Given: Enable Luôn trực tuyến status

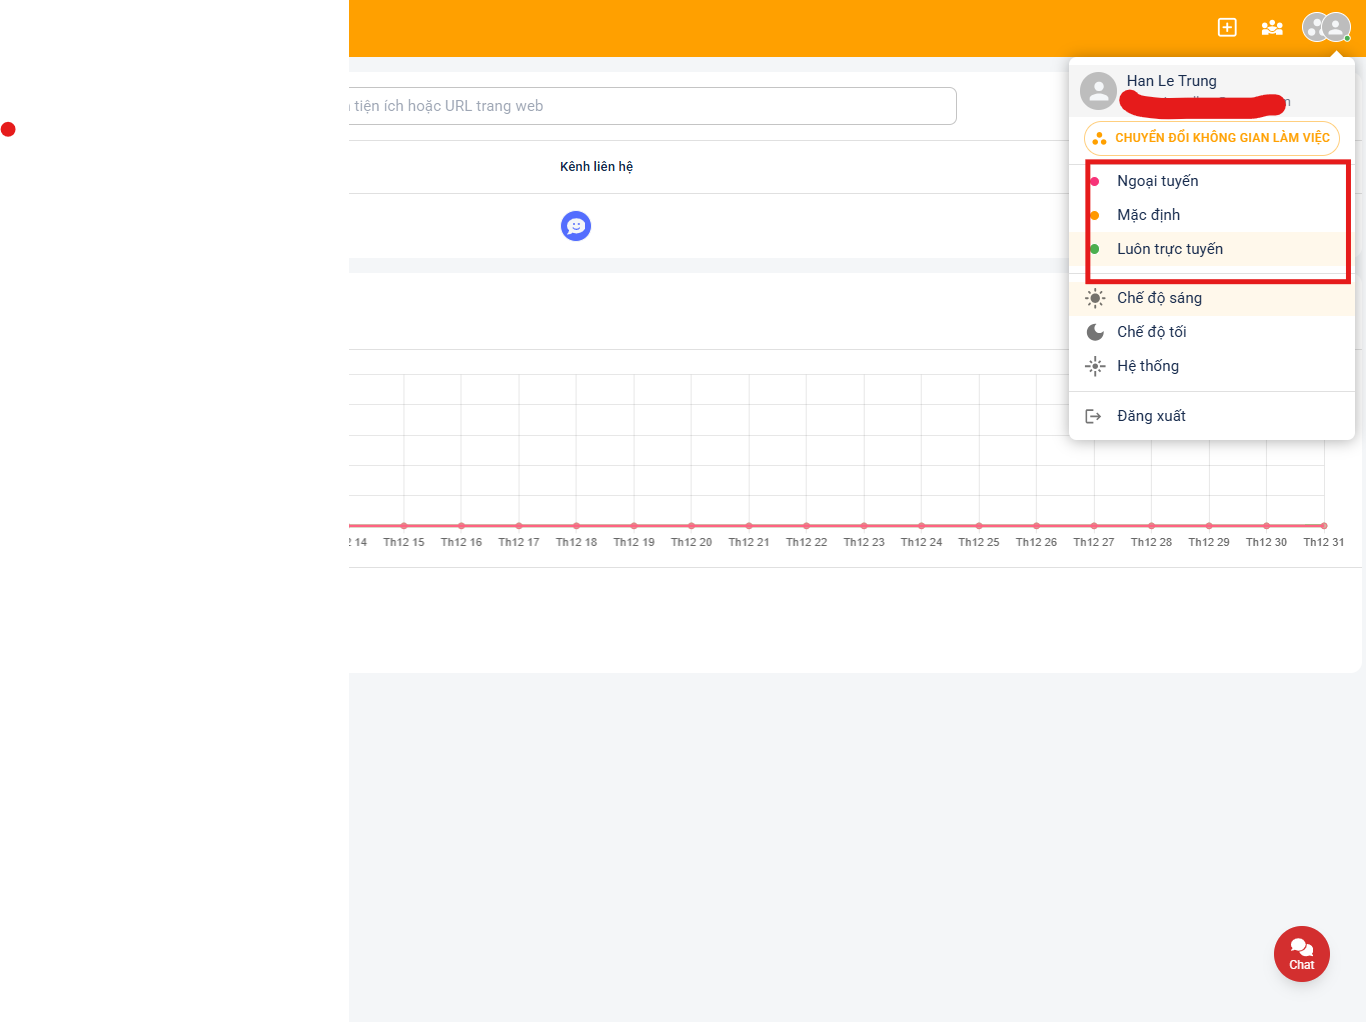Looking at the screenshot, I should tap(1170, 249).
